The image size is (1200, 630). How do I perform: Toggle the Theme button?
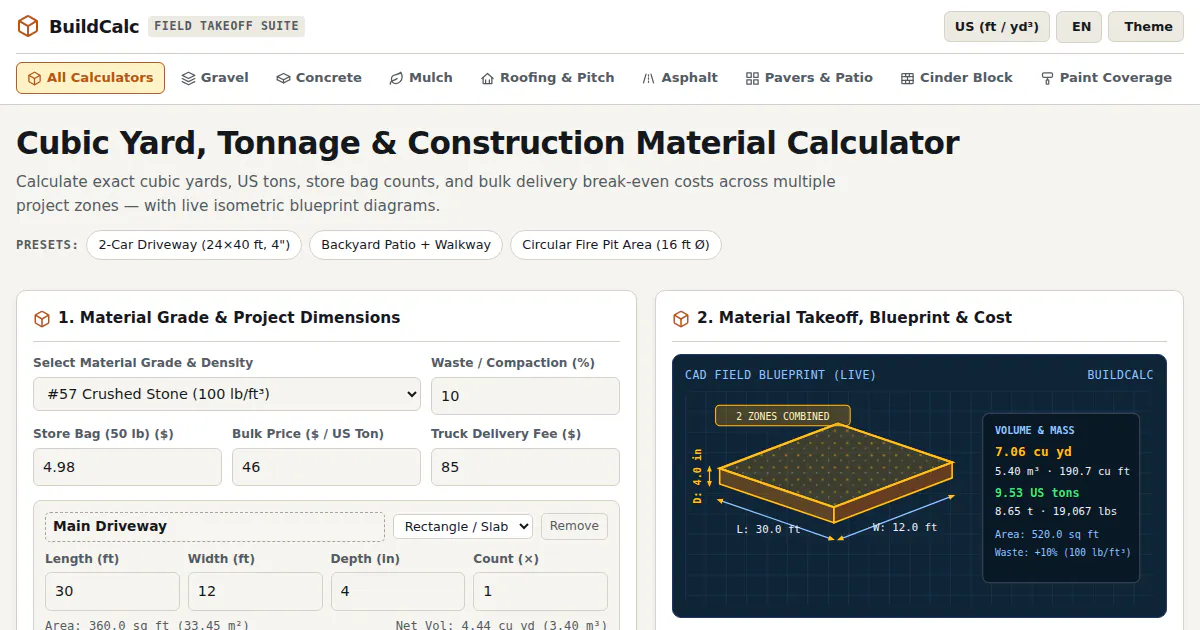[x=1146, y=27]
